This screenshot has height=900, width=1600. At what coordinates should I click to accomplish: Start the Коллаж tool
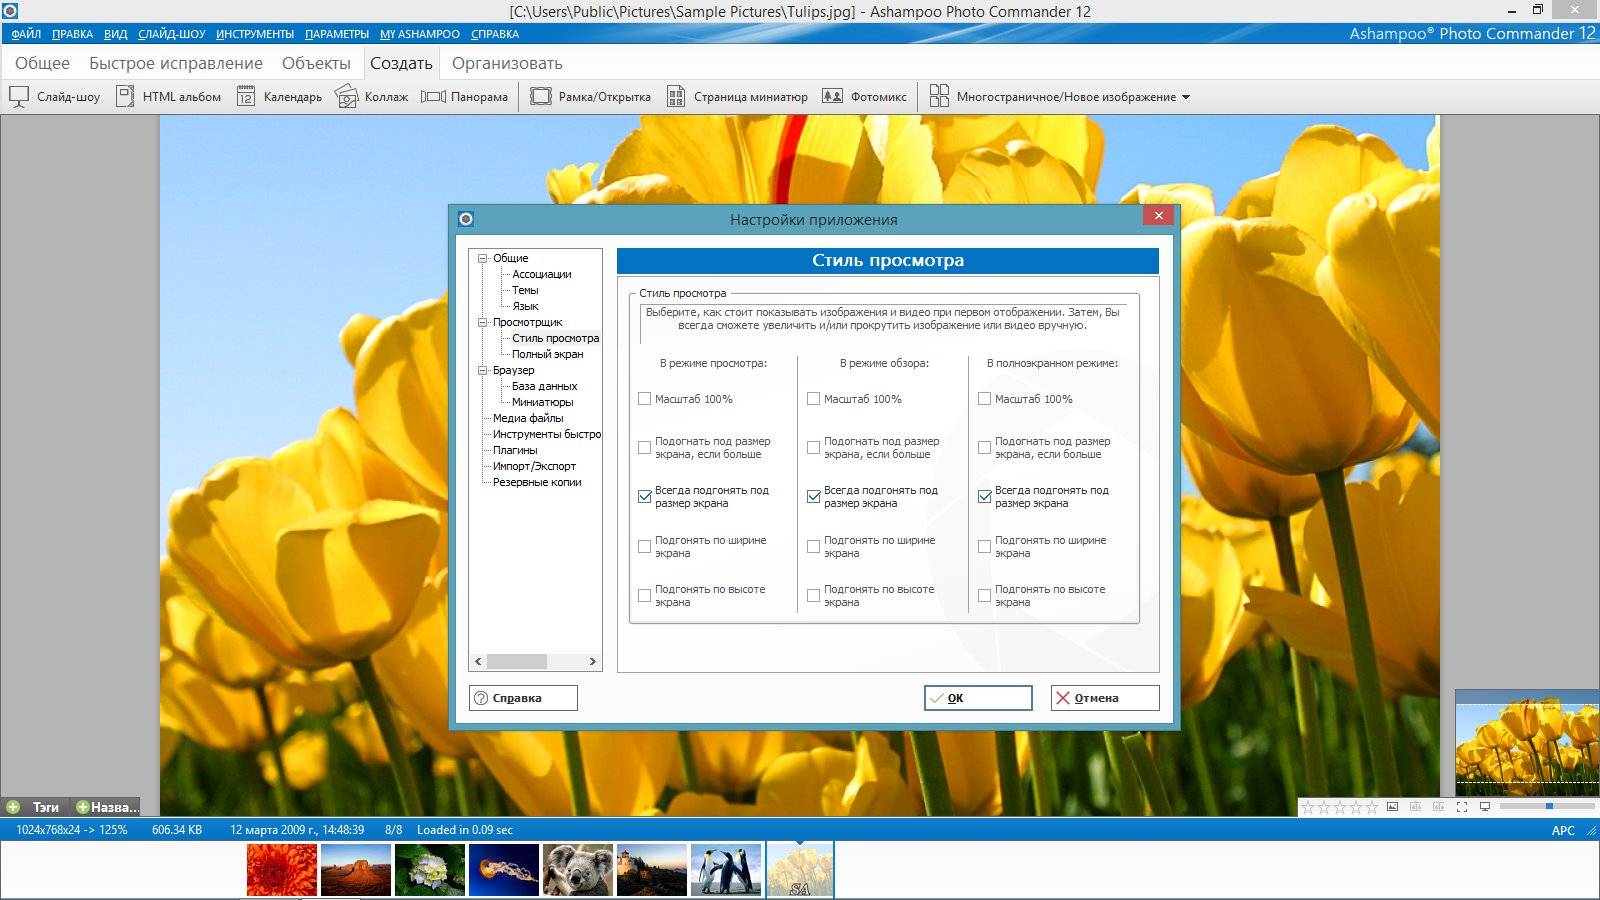pos(372,97)
